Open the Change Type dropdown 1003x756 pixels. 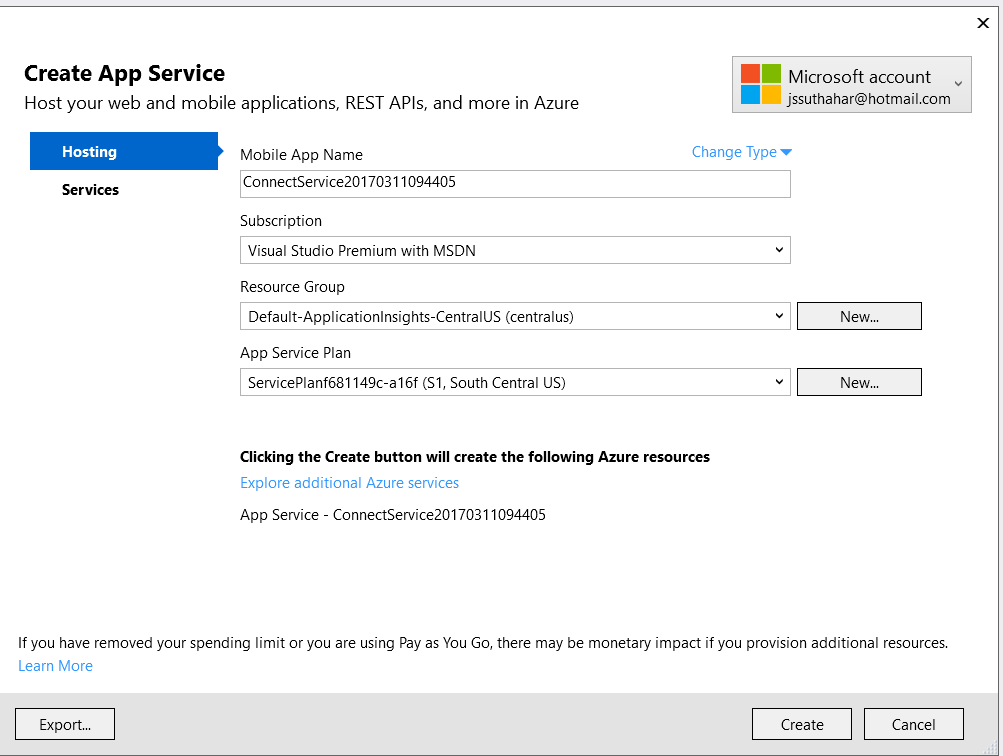tap(741, 152)
